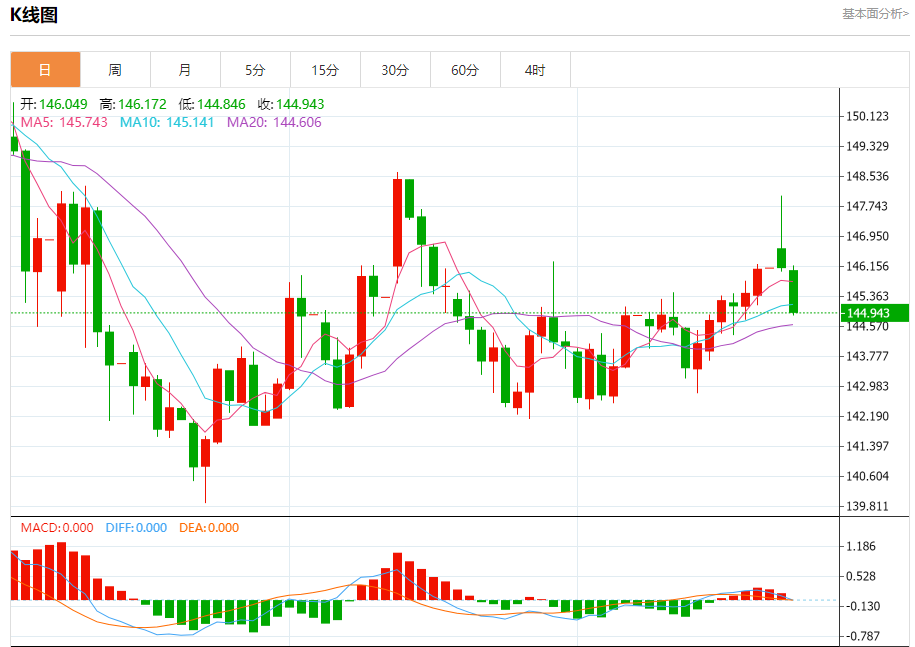This screenshot has height=647, width=915.
Task: Click the green current price tag 144.943
Action: click(x=875, y=313)
